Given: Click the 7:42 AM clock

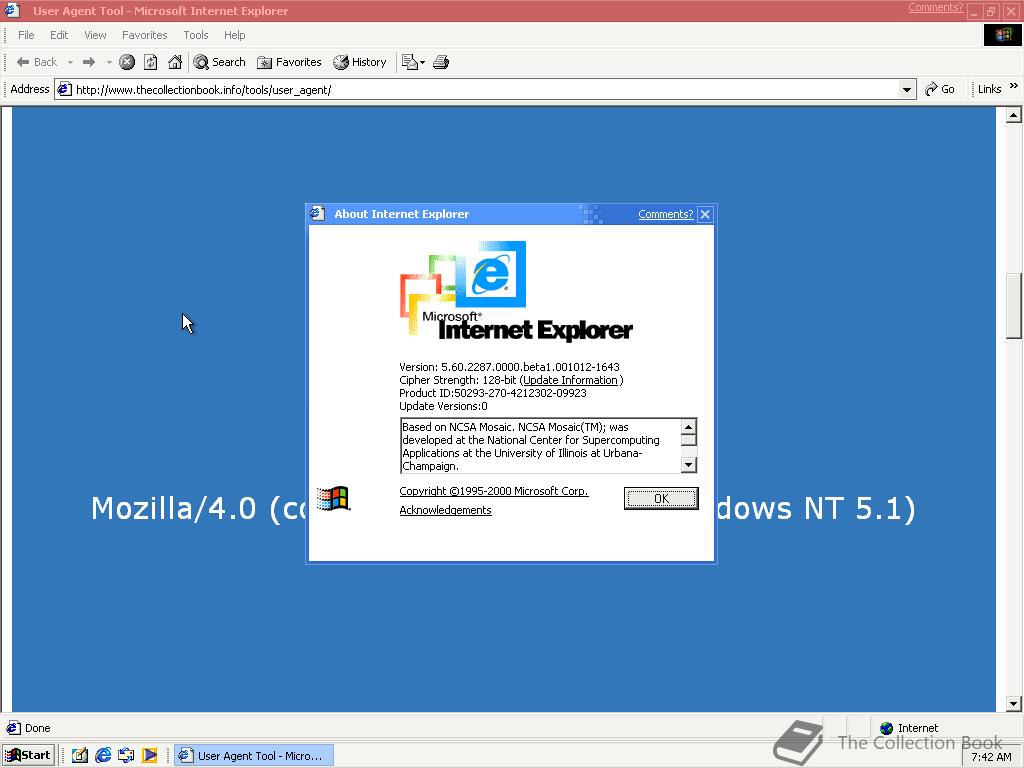Looking at the screenshot, I should [x=991, y=757].
